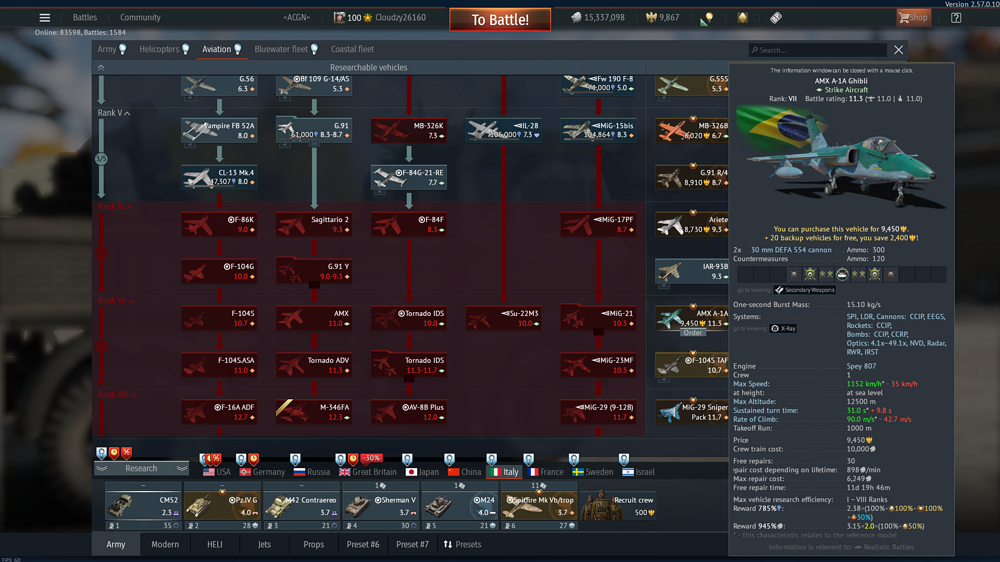Switch to the Jets preset
Screen dimensions: 1000x562
(x=264, y=545)
